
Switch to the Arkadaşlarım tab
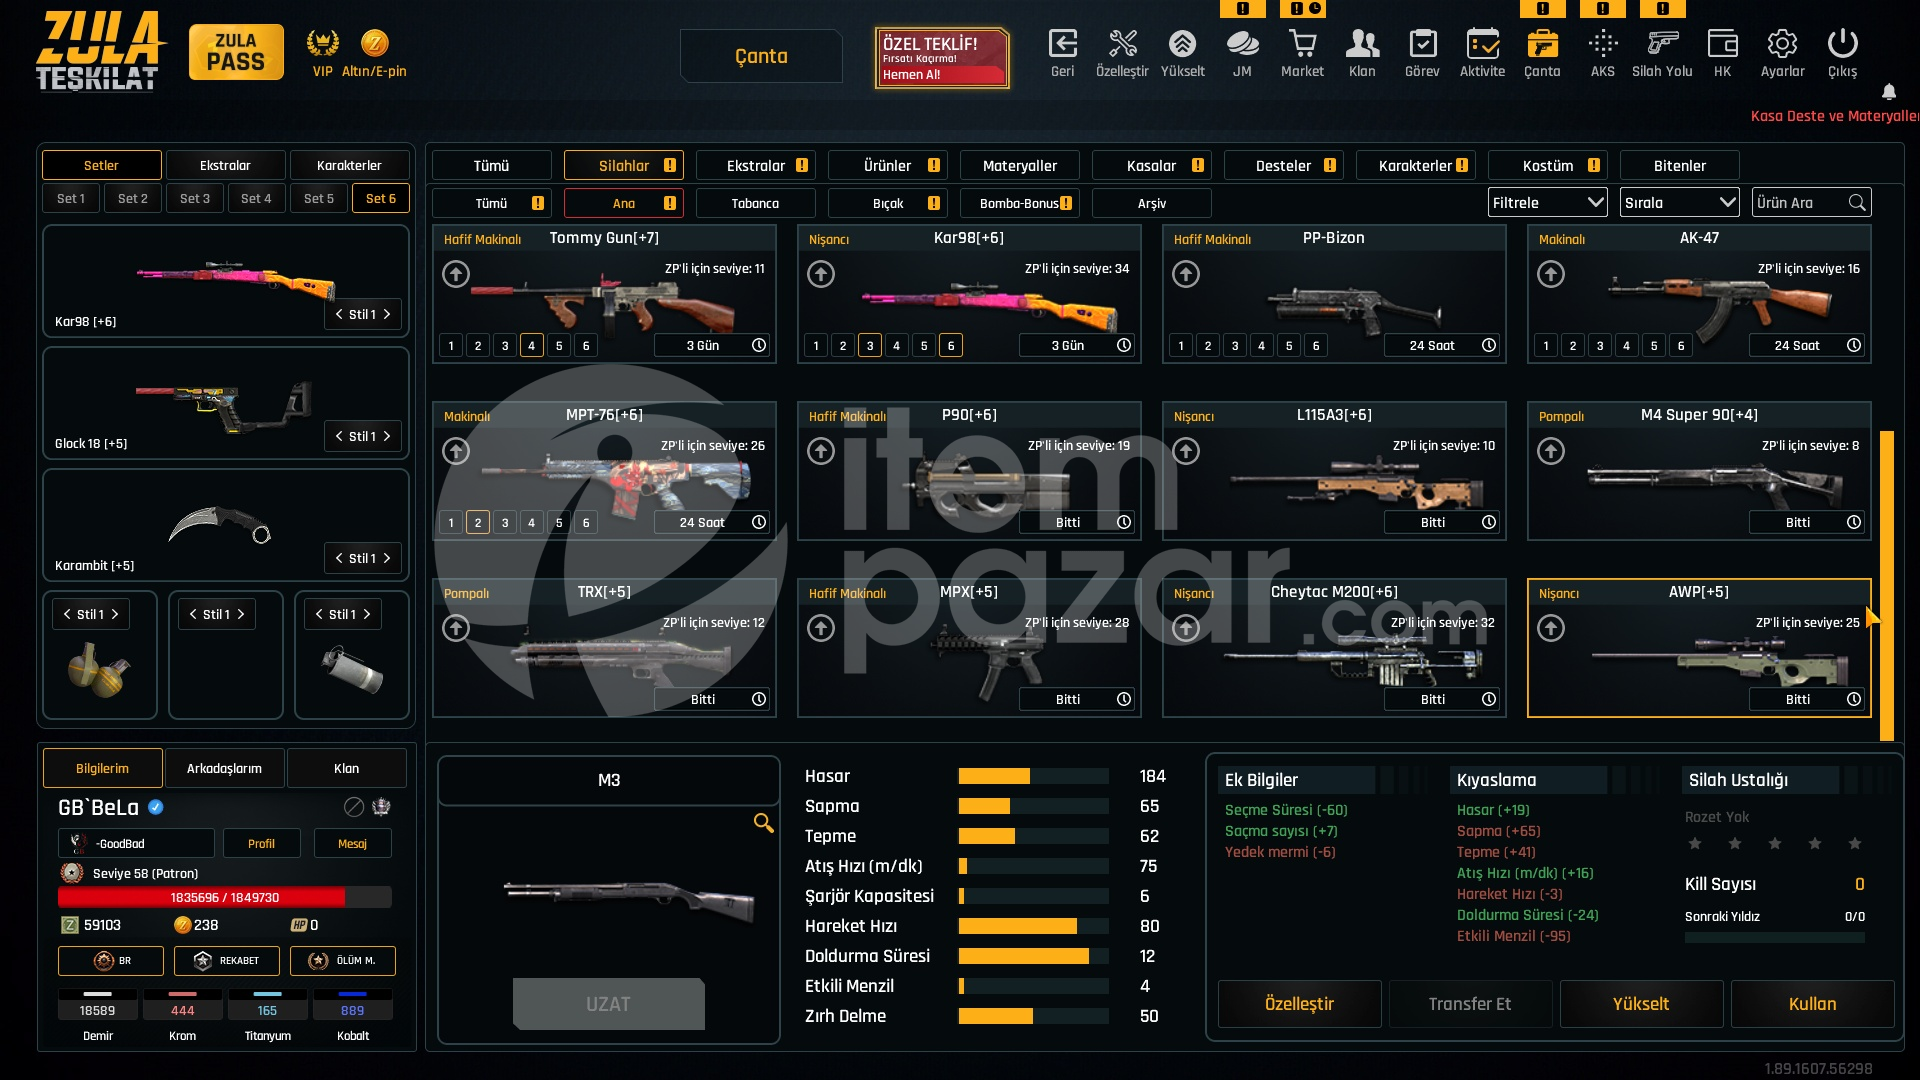pos(224,768)
